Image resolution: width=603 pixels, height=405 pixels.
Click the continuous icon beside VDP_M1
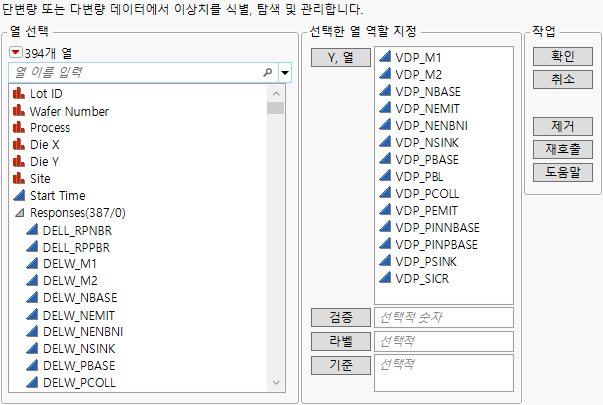[x=385, y=57]
